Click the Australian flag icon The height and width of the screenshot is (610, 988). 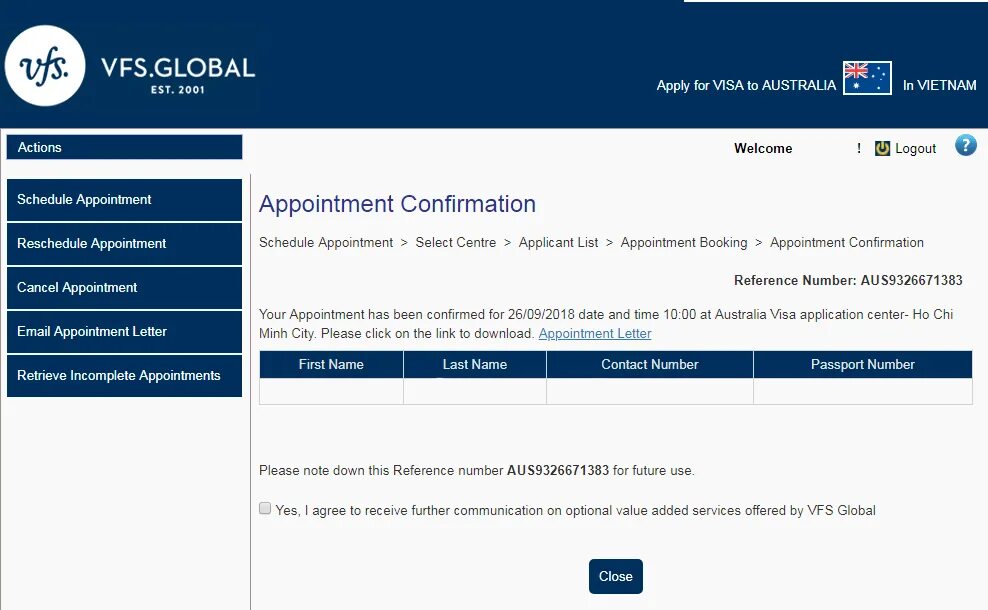pos(867,78)
